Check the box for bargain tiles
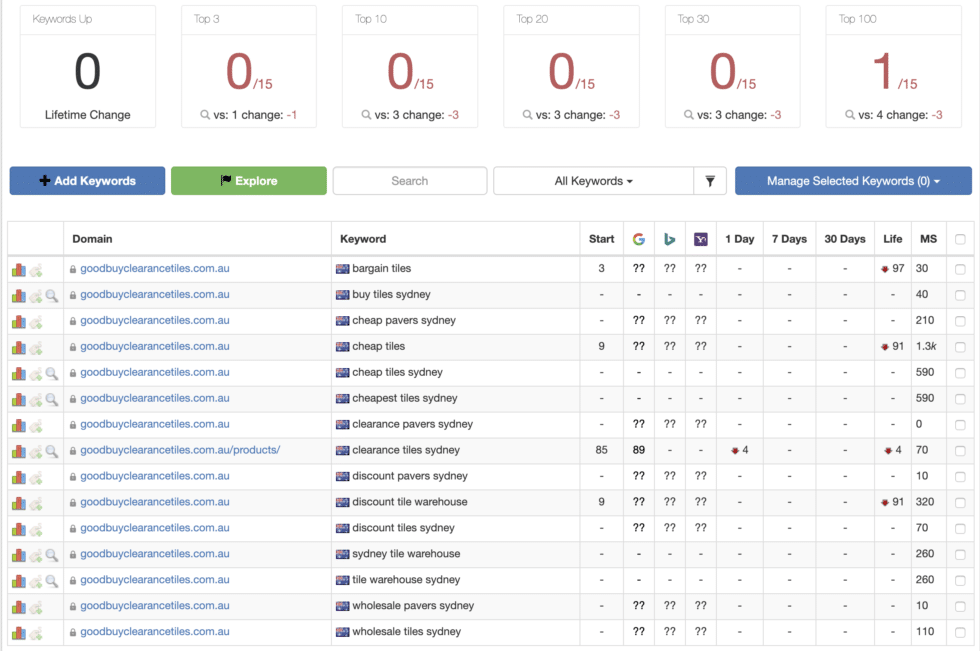Viewport: 980px width, 651px height. 960,269
